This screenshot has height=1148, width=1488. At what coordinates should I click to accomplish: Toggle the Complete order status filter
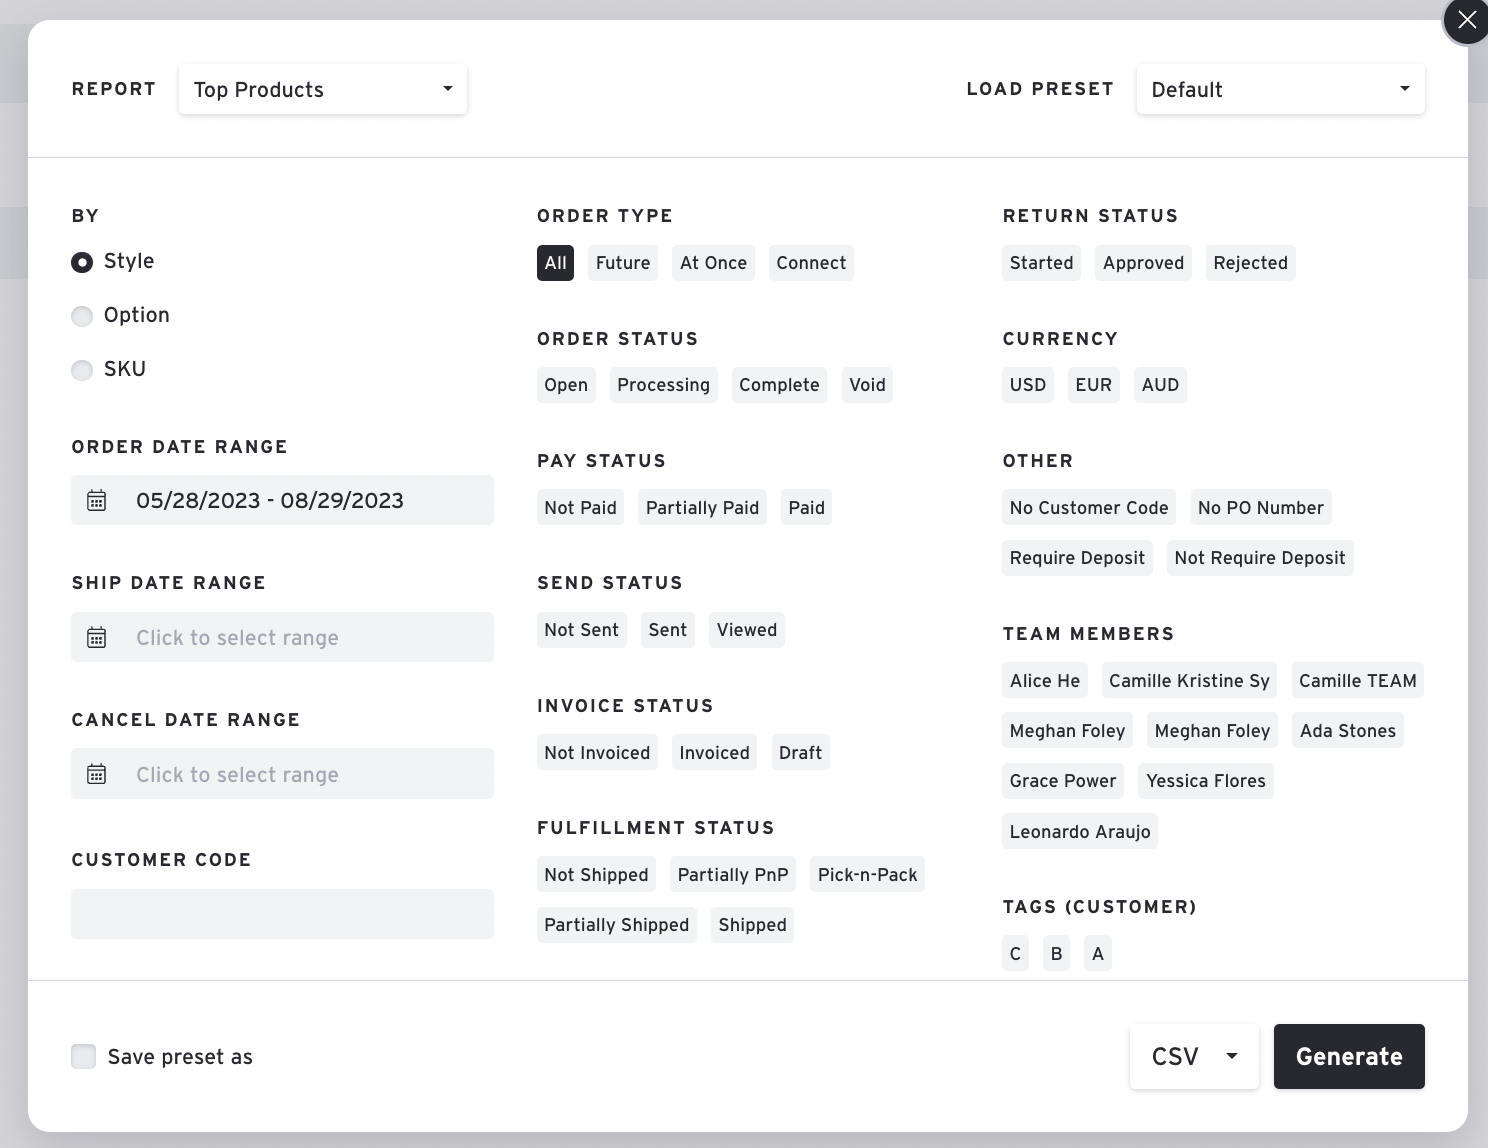779,384
